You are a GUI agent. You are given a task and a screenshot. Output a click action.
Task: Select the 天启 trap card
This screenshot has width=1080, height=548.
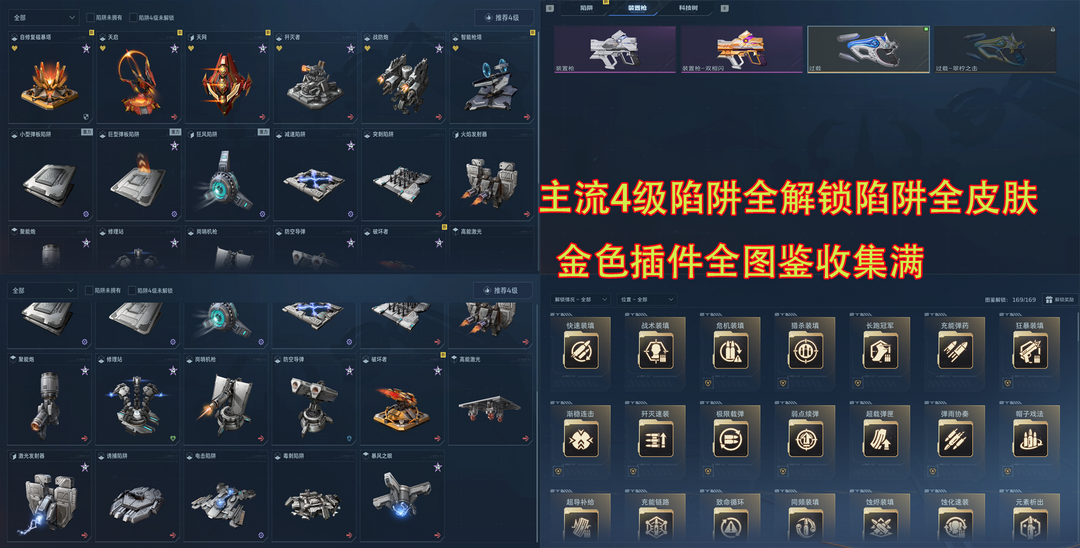point(139,77)
